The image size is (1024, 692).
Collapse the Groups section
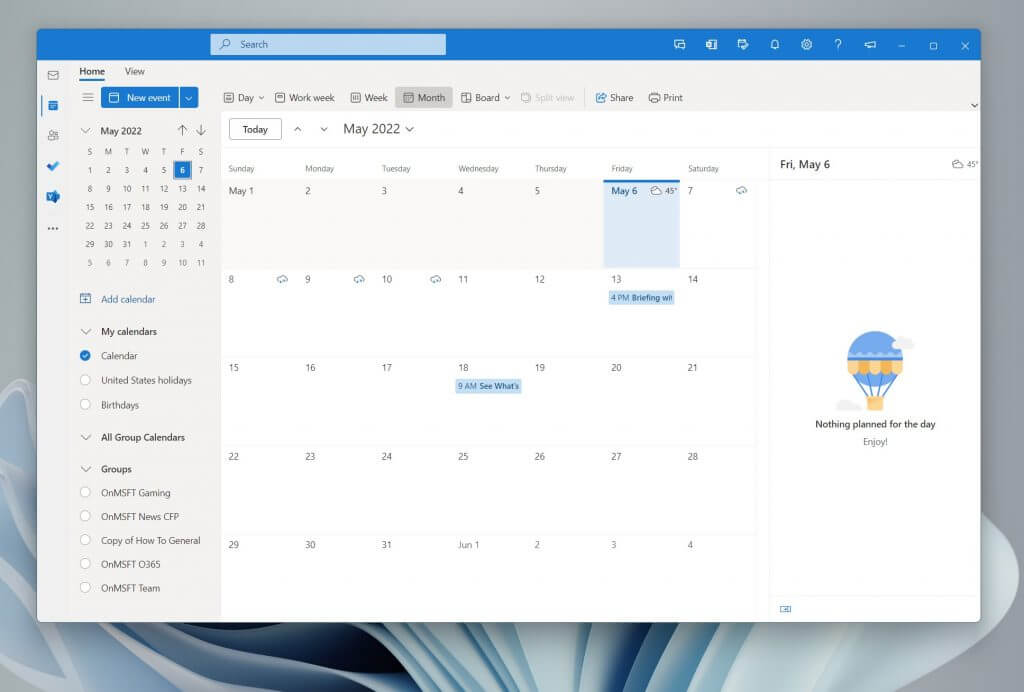coord(86,469)
